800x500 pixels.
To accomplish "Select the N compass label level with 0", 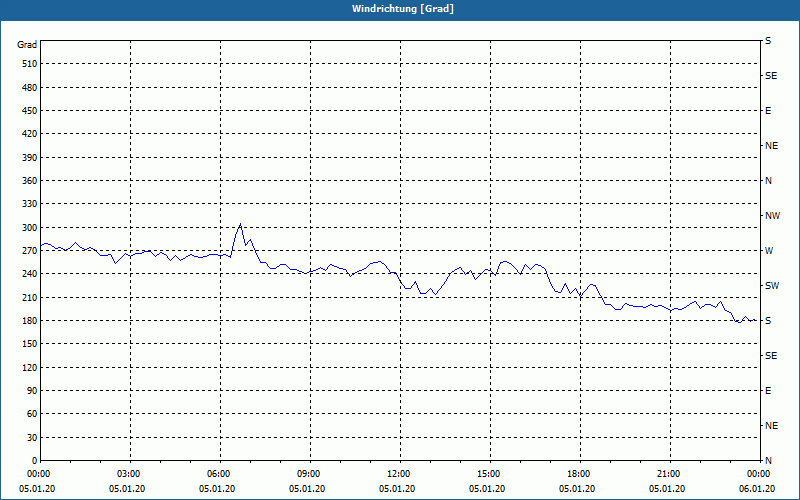I will click(768, 460).
